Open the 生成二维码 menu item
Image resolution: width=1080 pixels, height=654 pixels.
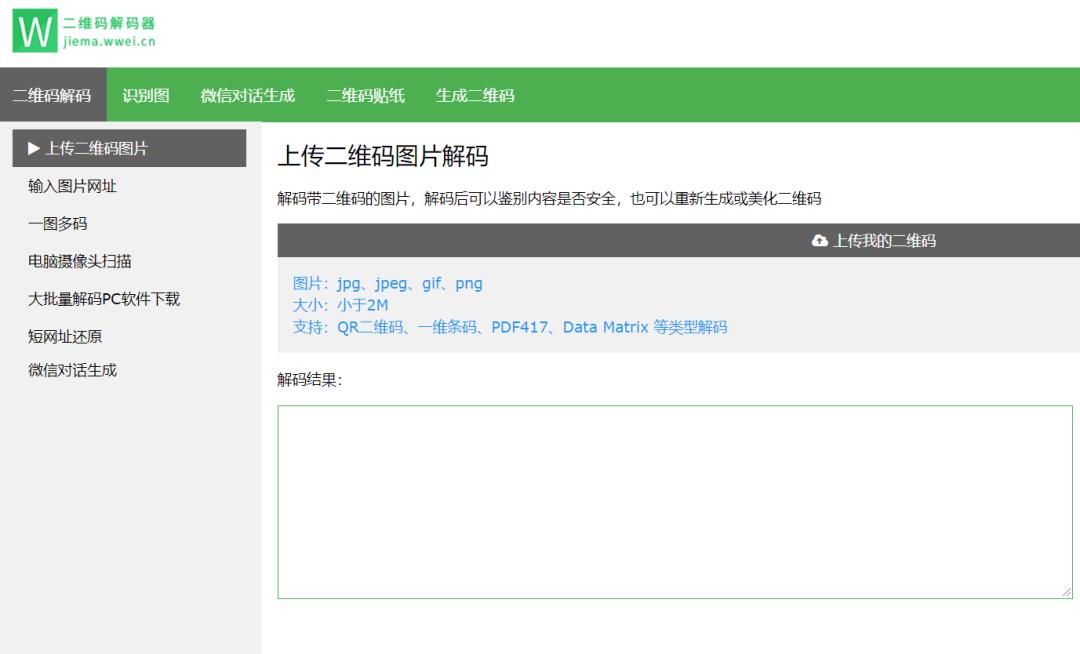click(x=477, y=96)
